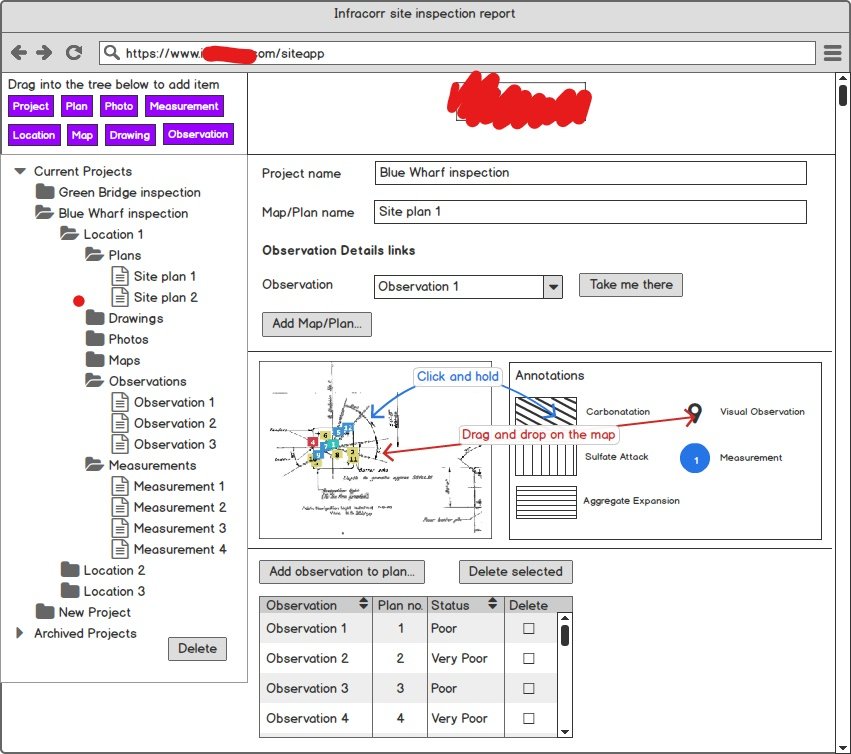The image size is (851, 754).
Task: Collapse the Blue Wharf inspection folder
Action: 45,213
